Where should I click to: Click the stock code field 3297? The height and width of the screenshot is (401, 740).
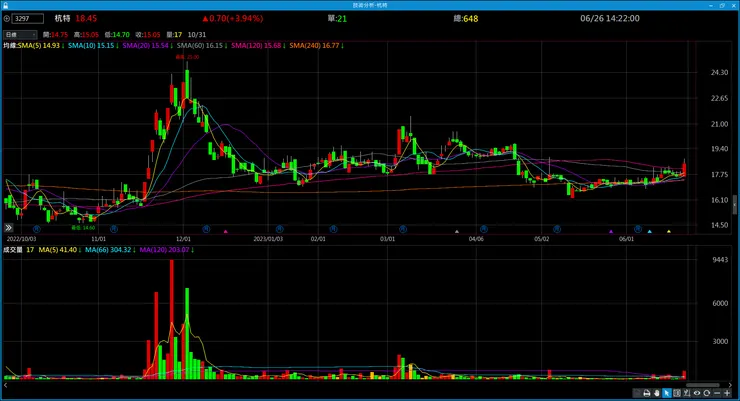pyautogui.click(x=28, y=19)
